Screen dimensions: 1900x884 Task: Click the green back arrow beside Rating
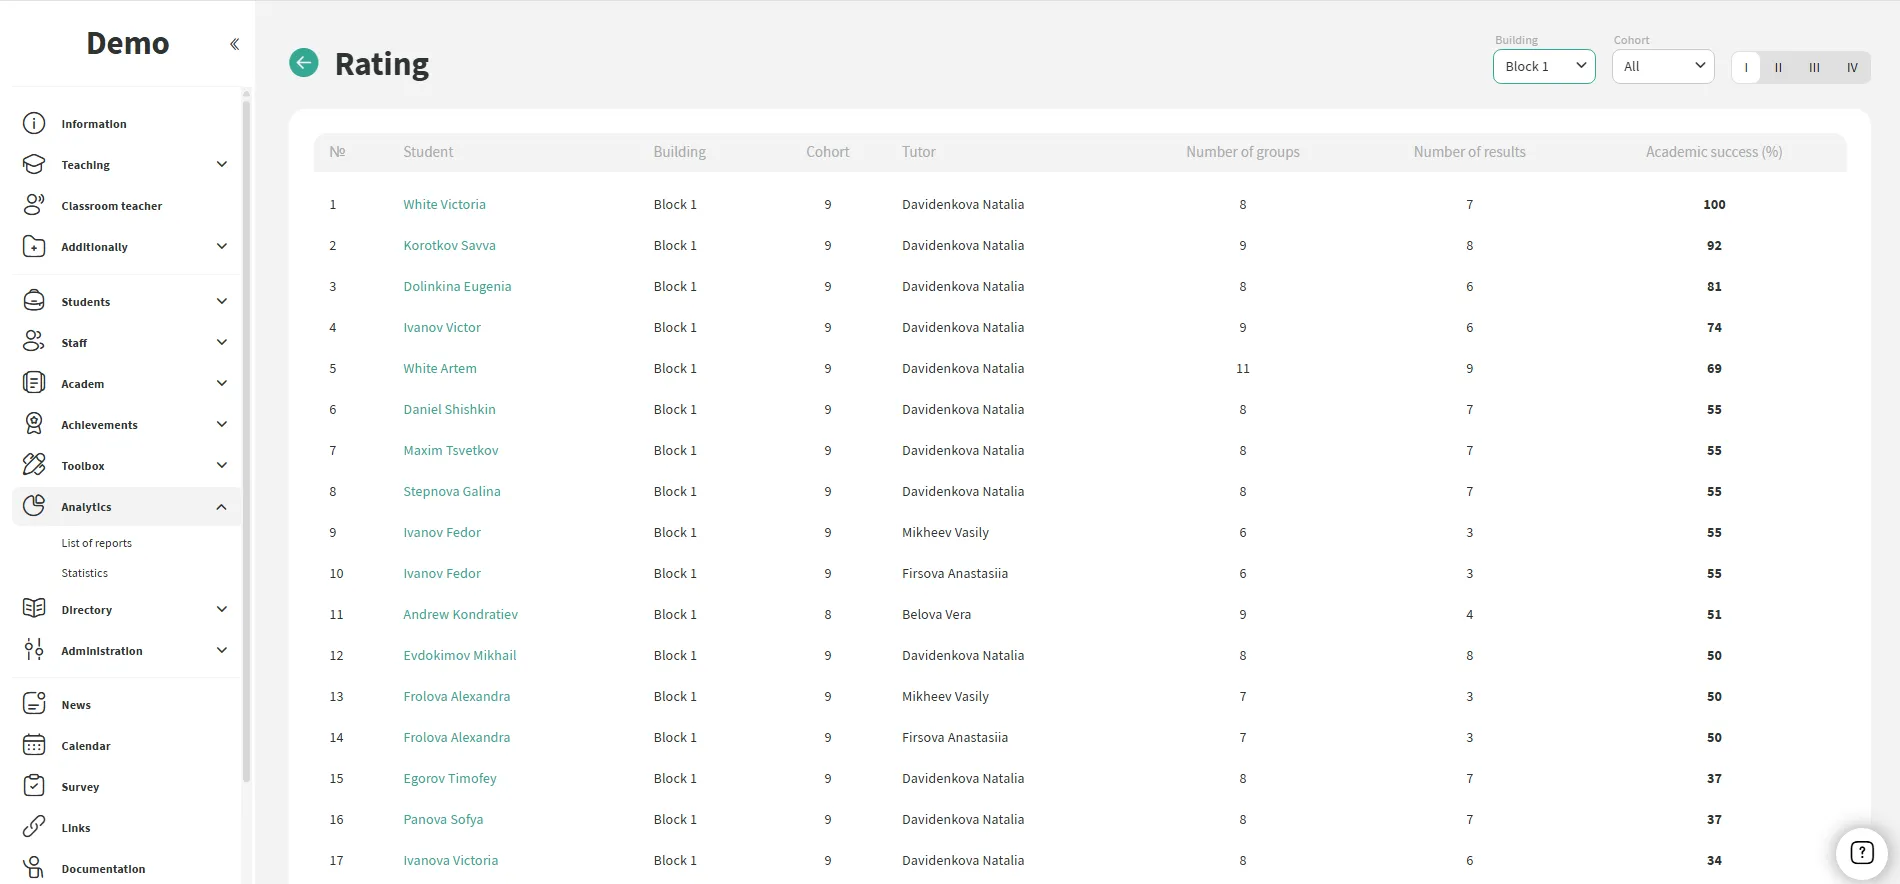(304, 63)
